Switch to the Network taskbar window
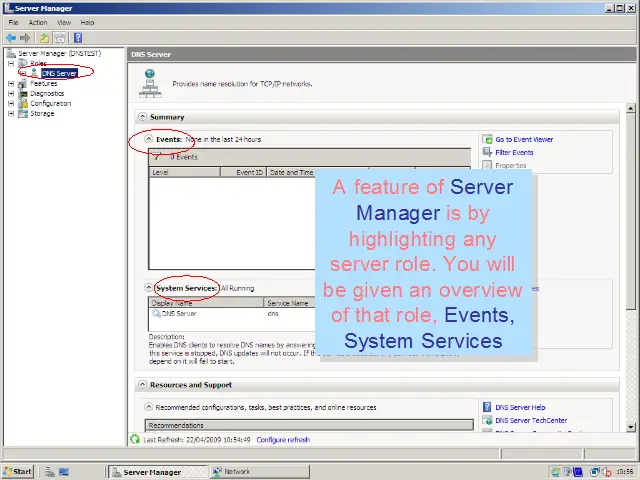 click(x=260, y=472)
